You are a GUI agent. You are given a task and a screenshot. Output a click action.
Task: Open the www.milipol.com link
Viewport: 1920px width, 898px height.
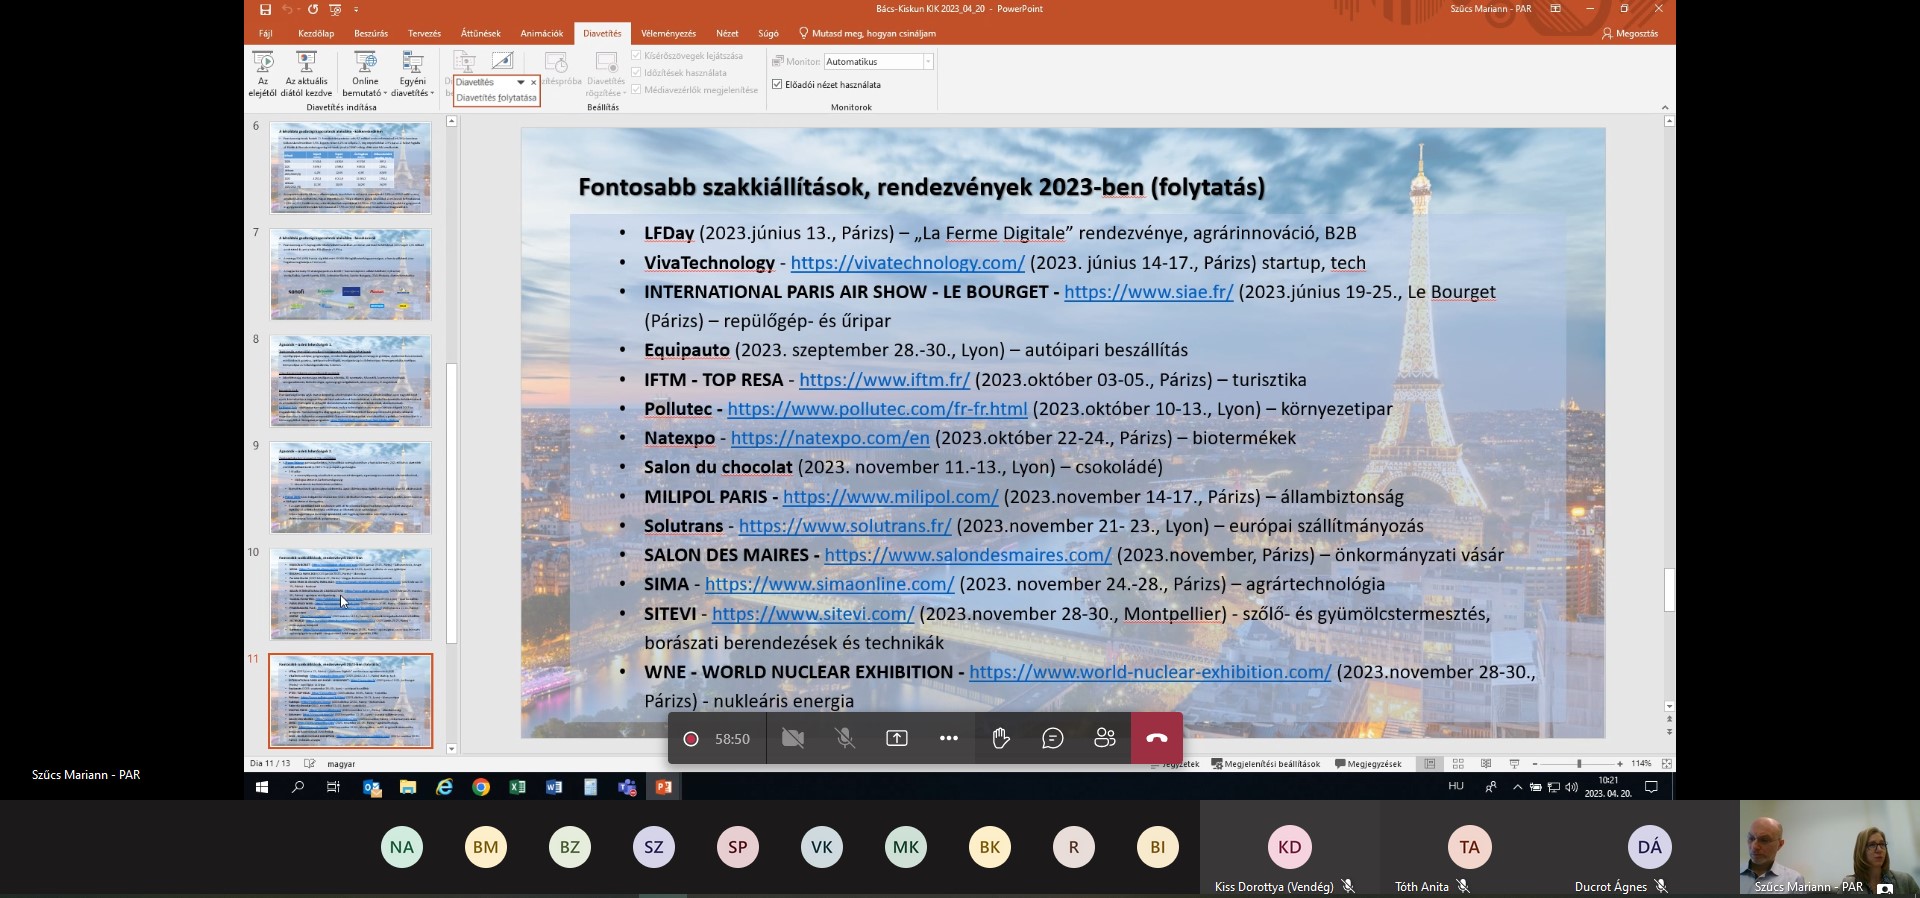[890, 497]
